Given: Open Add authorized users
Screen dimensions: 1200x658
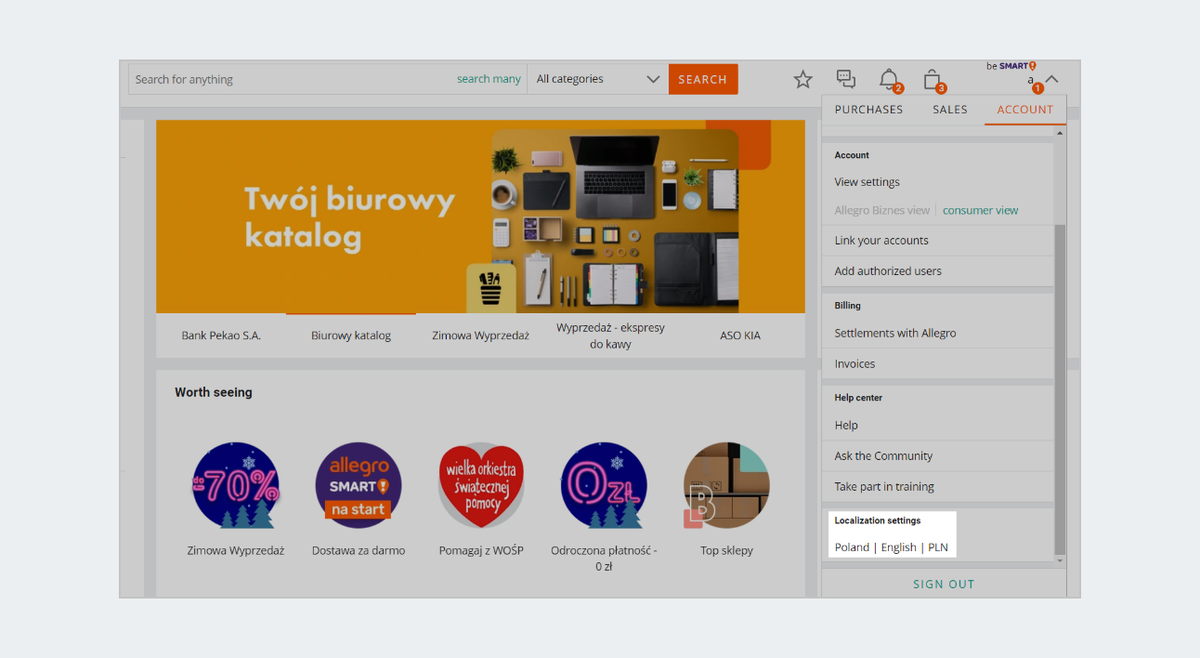Looking at the screenshot, I should tap(888, 271).
